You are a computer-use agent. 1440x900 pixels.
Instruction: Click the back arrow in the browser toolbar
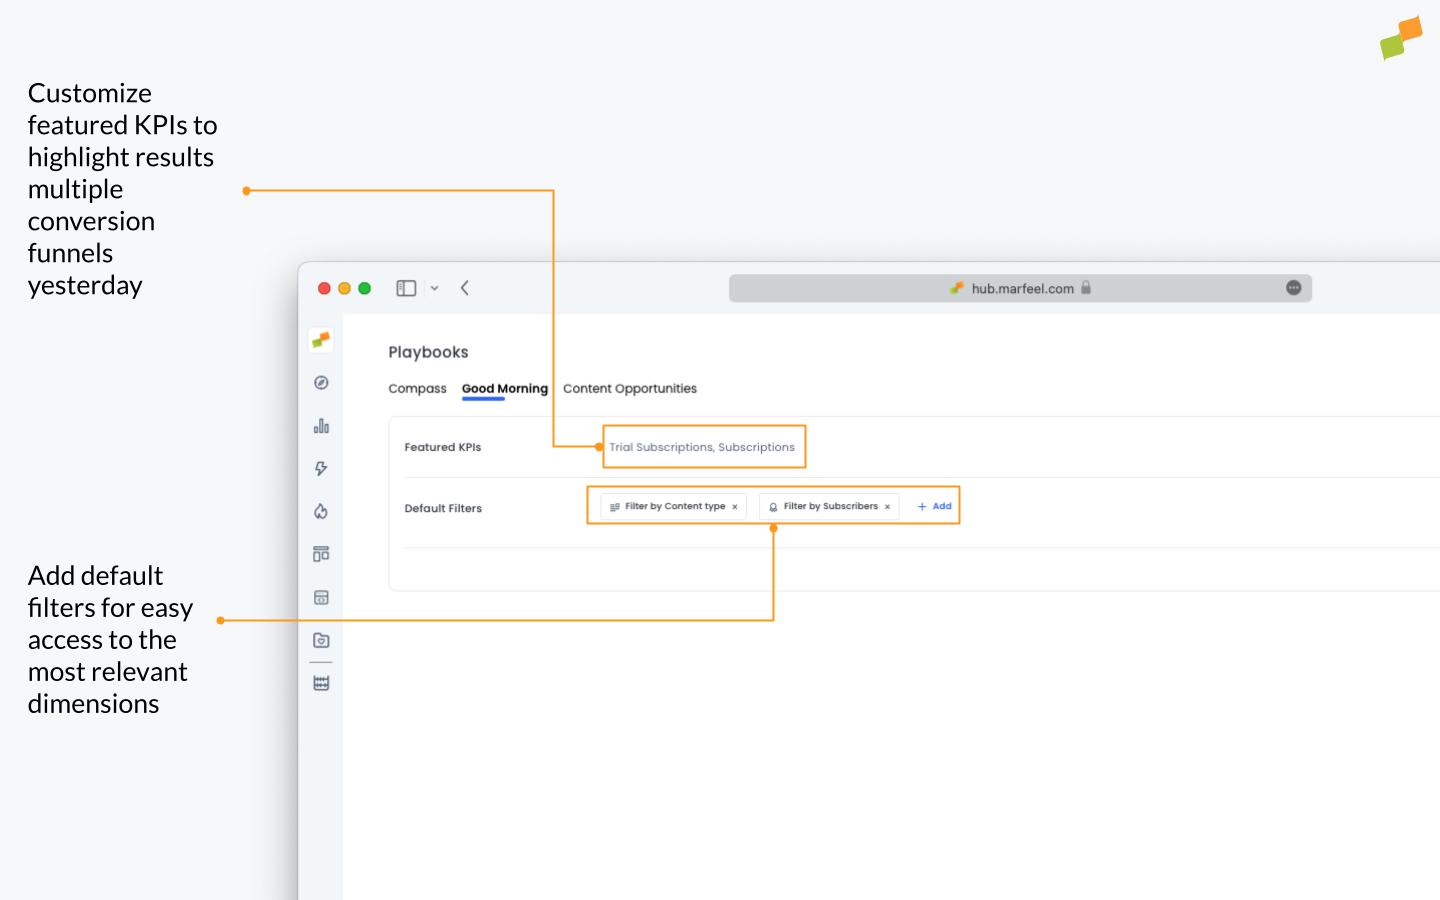(465, 288)
